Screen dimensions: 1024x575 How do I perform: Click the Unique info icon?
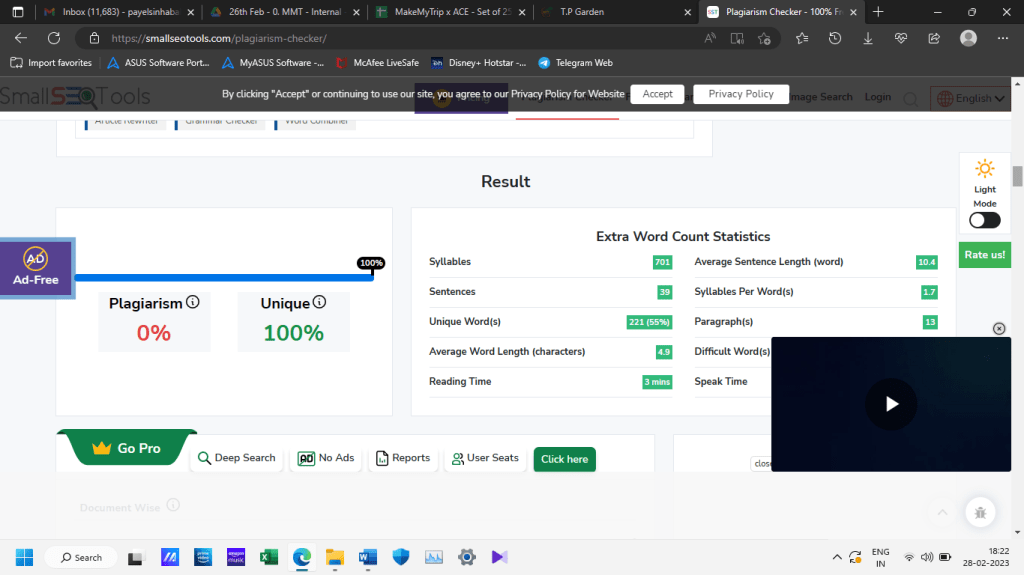click(319, 302)
